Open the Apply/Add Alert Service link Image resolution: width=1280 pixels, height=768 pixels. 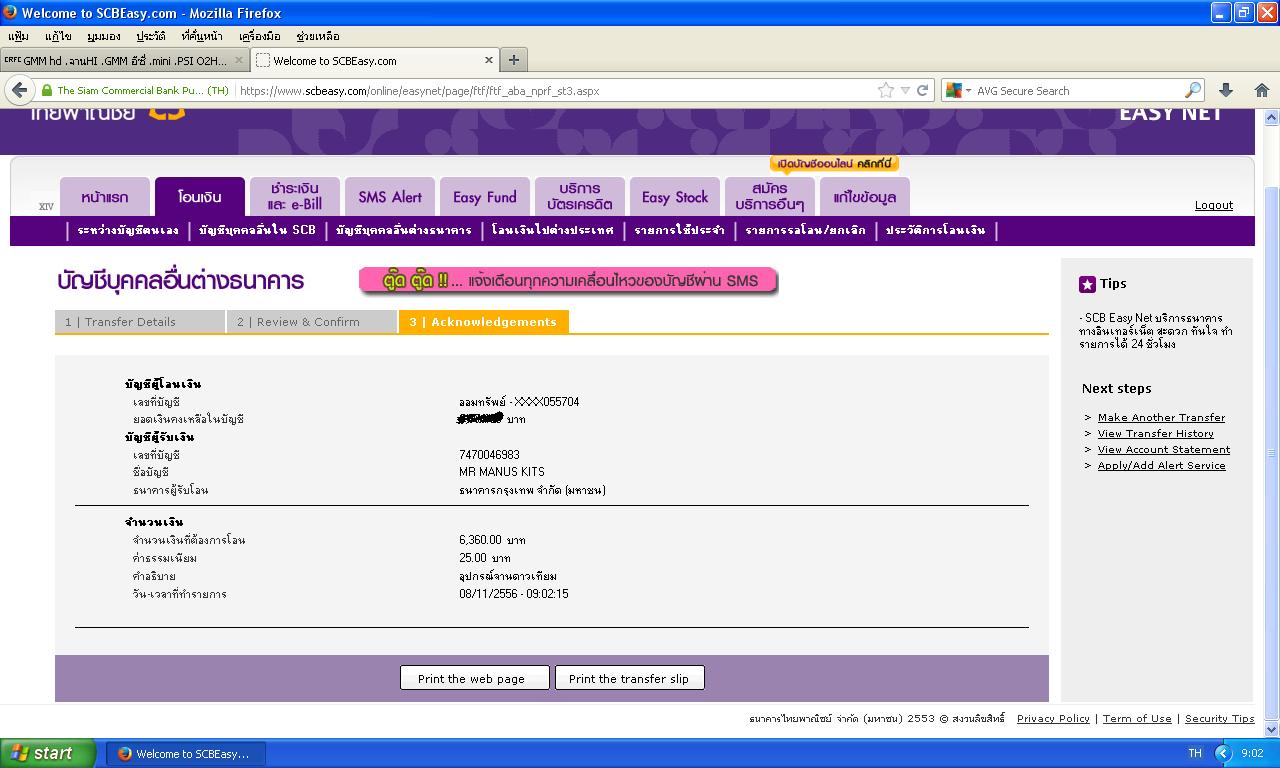tap(1161, 465)
